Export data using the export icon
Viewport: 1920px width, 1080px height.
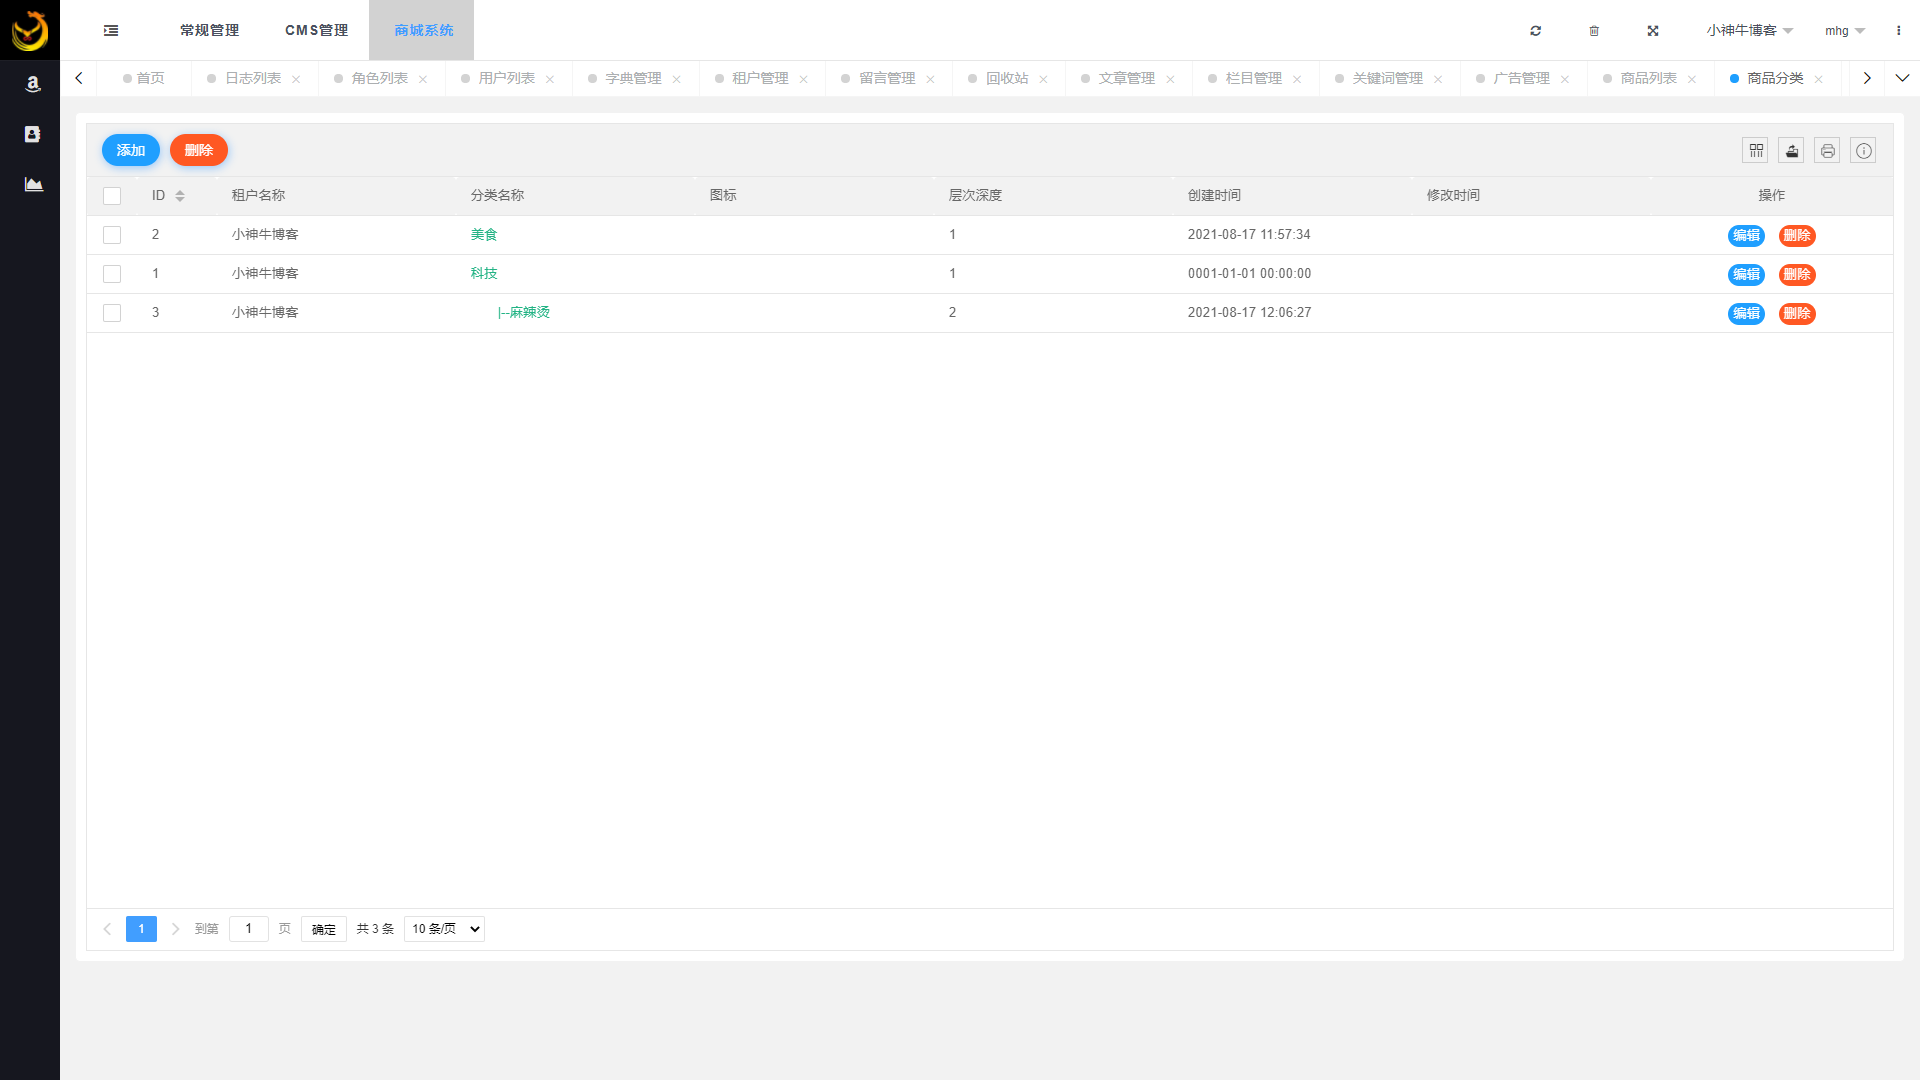pos(1791,150)
